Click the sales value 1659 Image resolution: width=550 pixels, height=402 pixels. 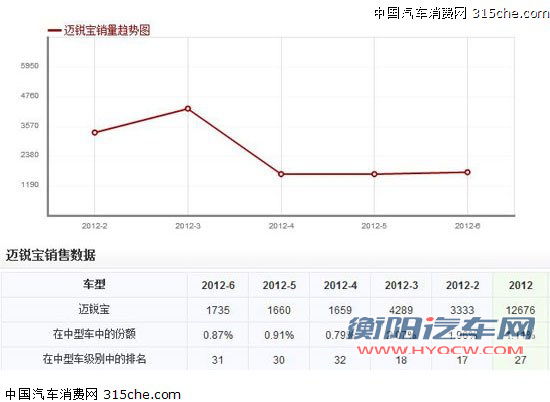point(340,310)
